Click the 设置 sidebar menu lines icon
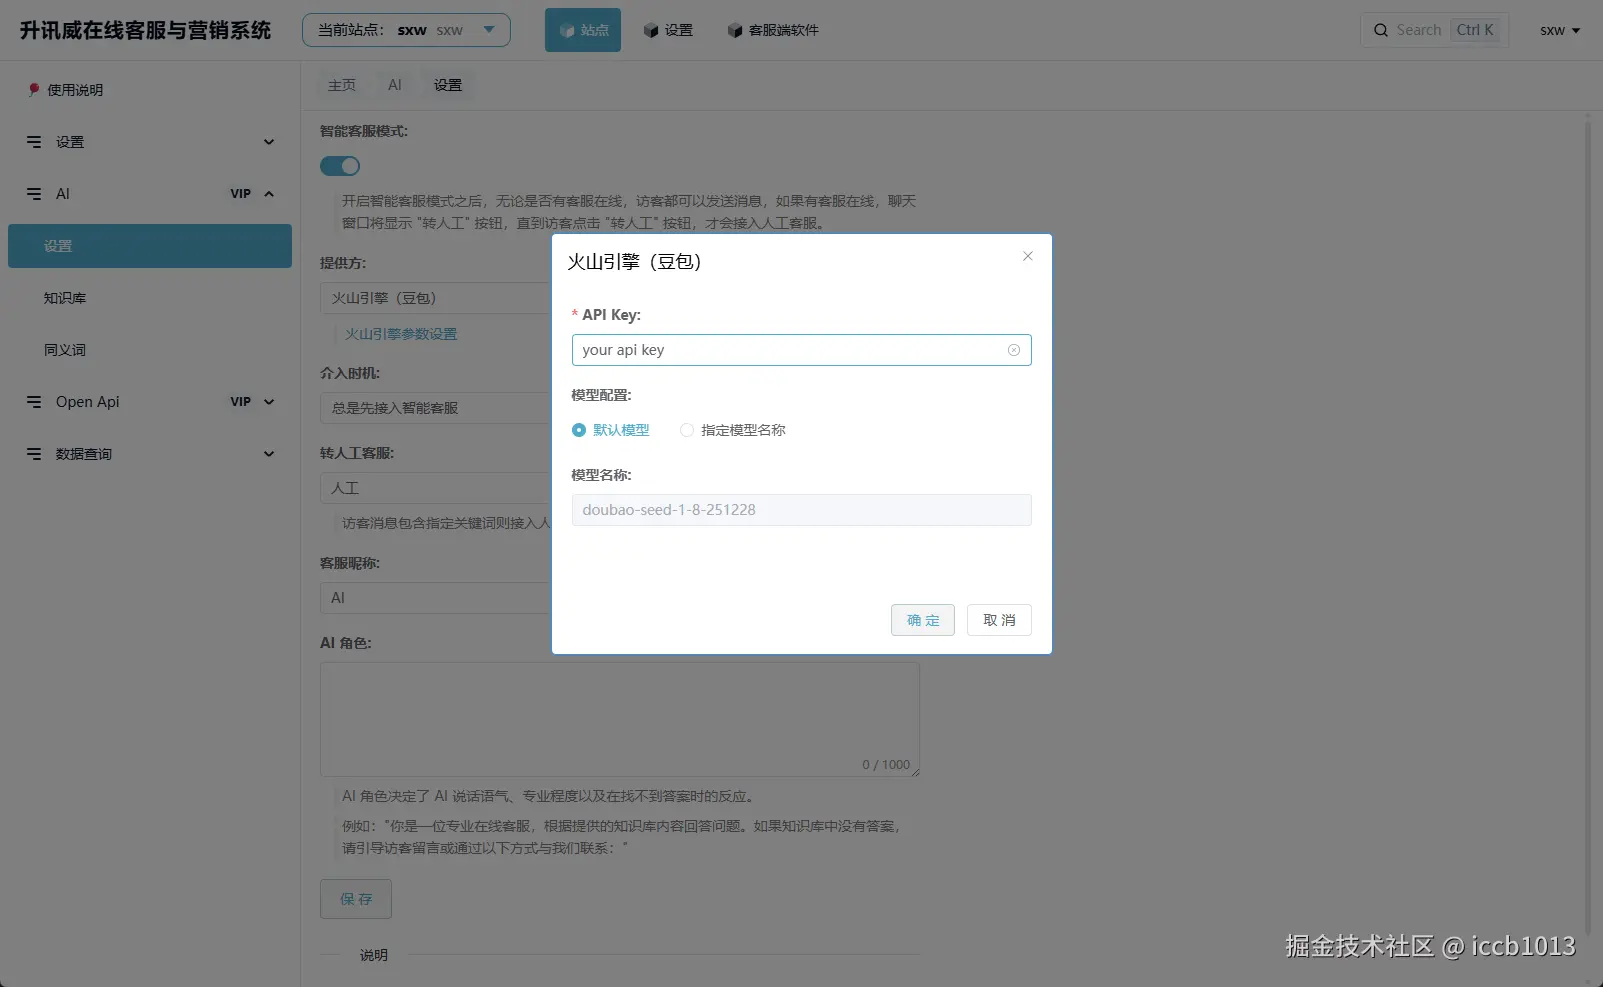The image size is (1603, 987). (34, 142)
